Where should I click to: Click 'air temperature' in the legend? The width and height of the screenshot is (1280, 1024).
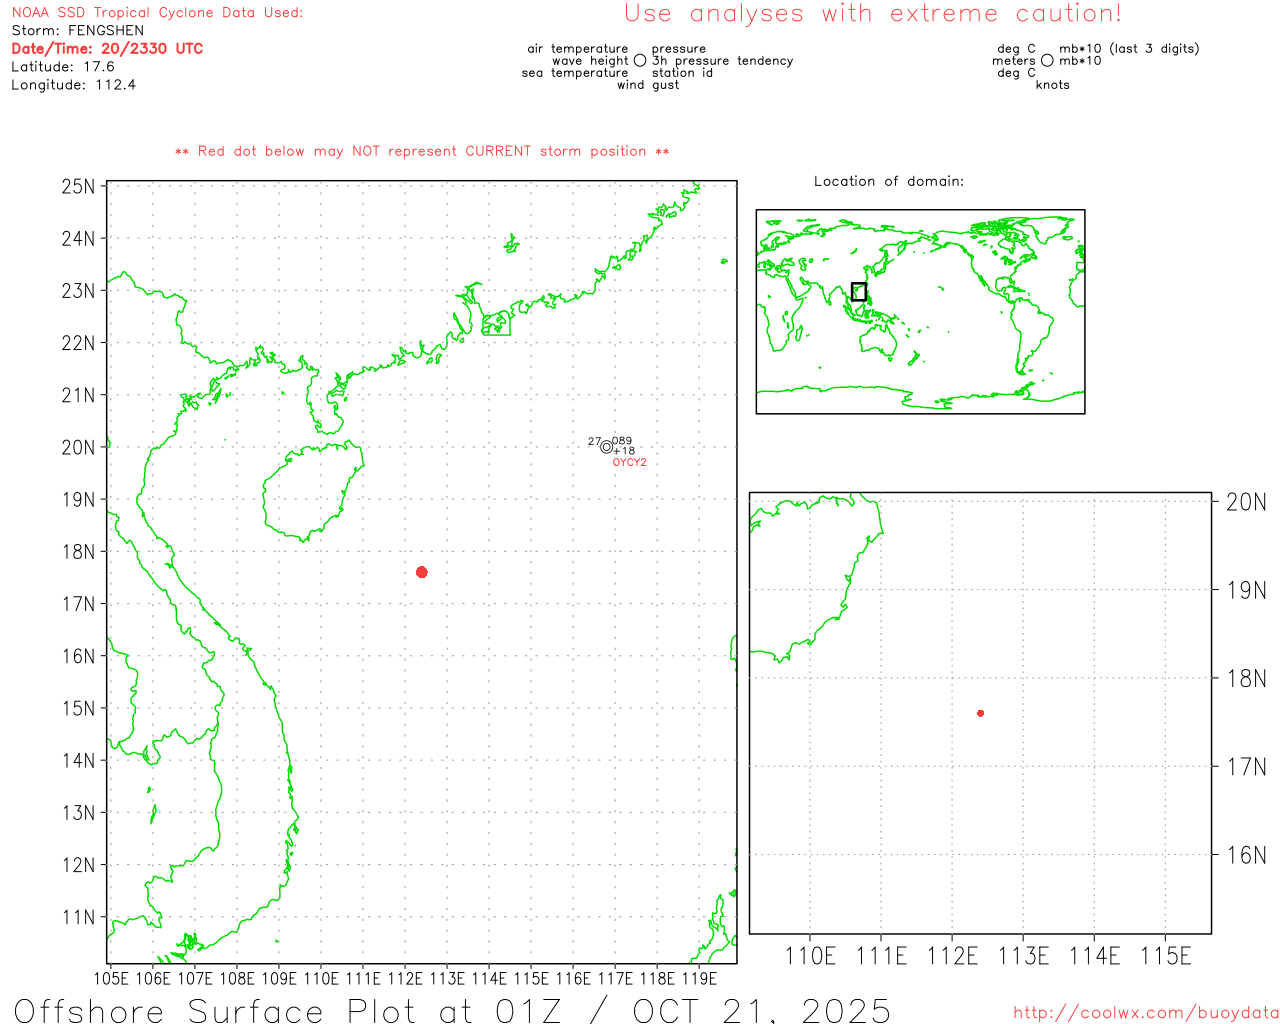578,49
